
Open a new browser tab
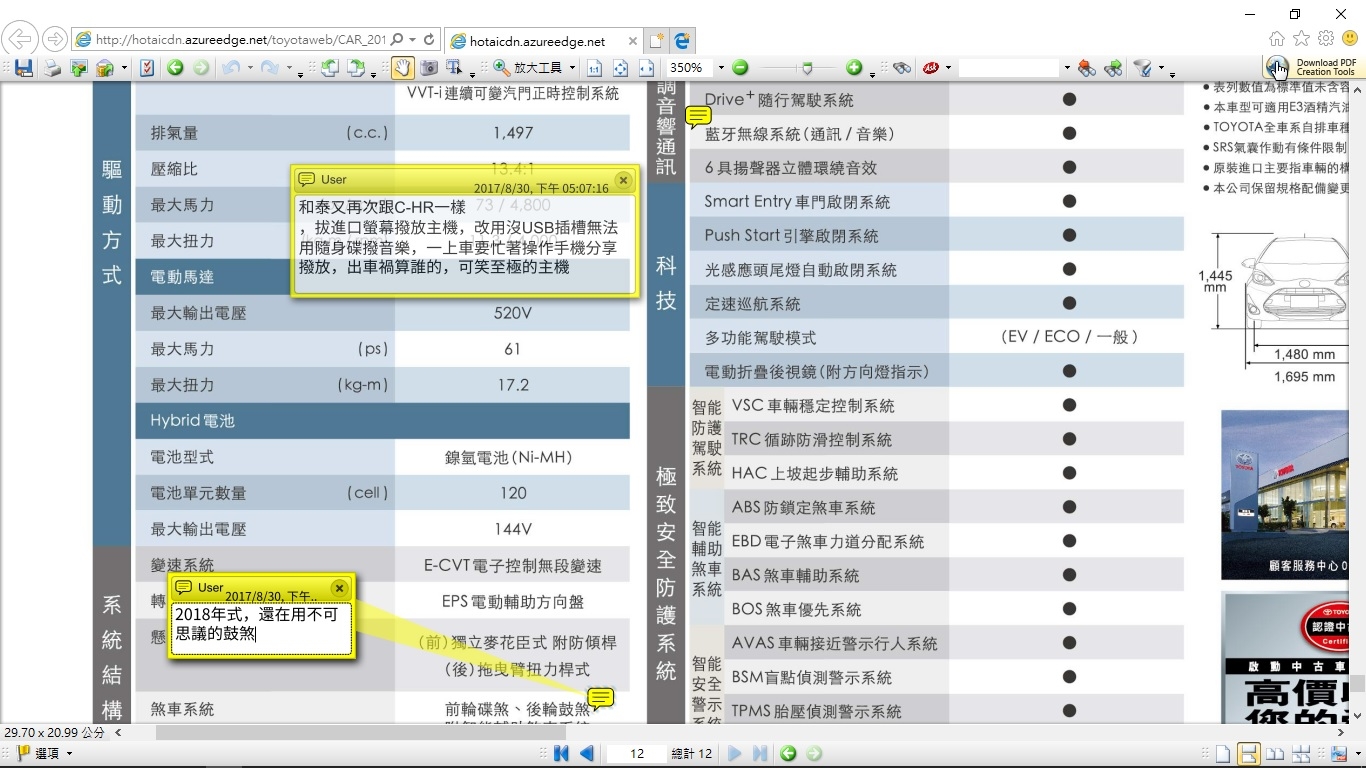point(656,41)
